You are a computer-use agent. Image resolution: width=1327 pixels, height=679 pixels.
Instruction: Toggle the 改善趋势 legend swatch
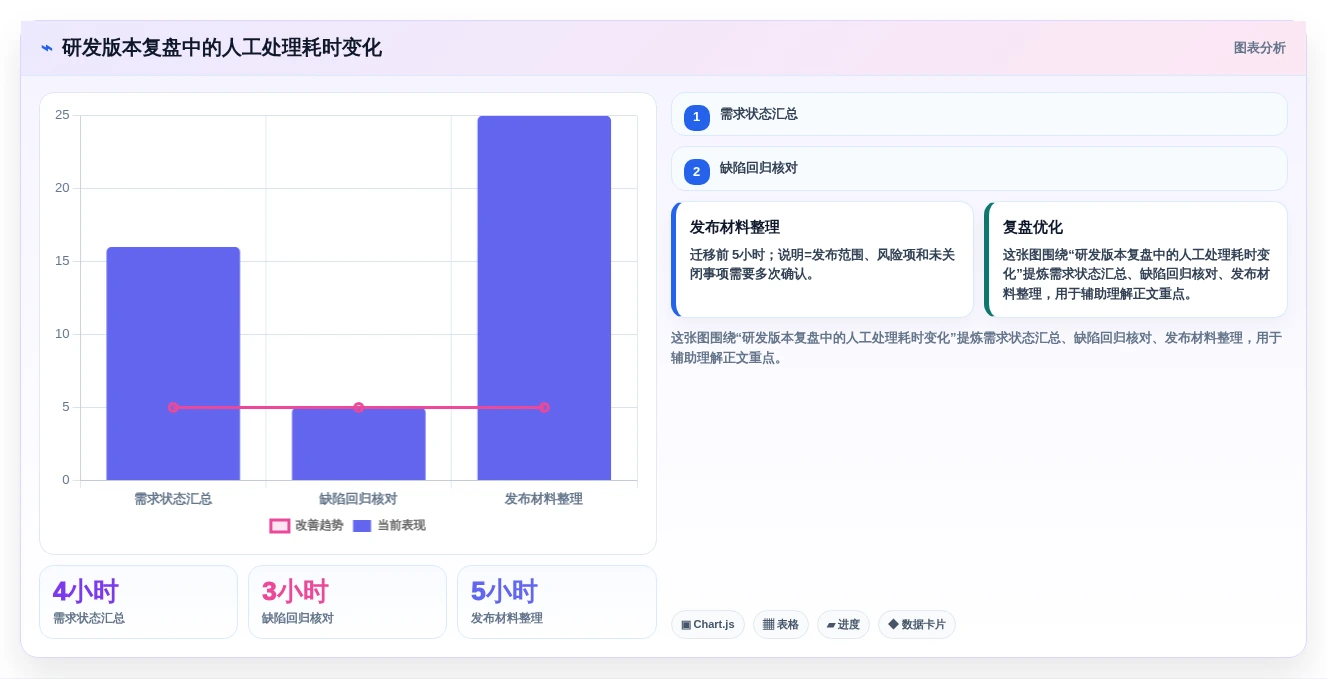[x=280, y=526]
